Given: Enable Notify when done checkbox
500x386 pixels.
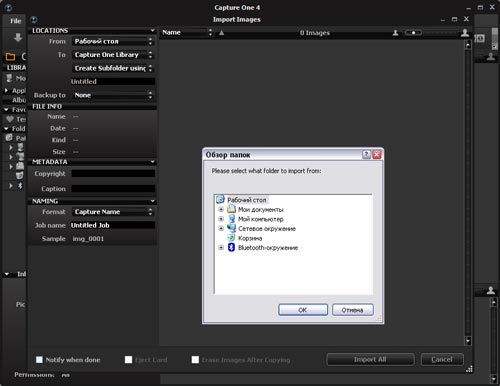Looking at the screenshot, I should (39, 360).
